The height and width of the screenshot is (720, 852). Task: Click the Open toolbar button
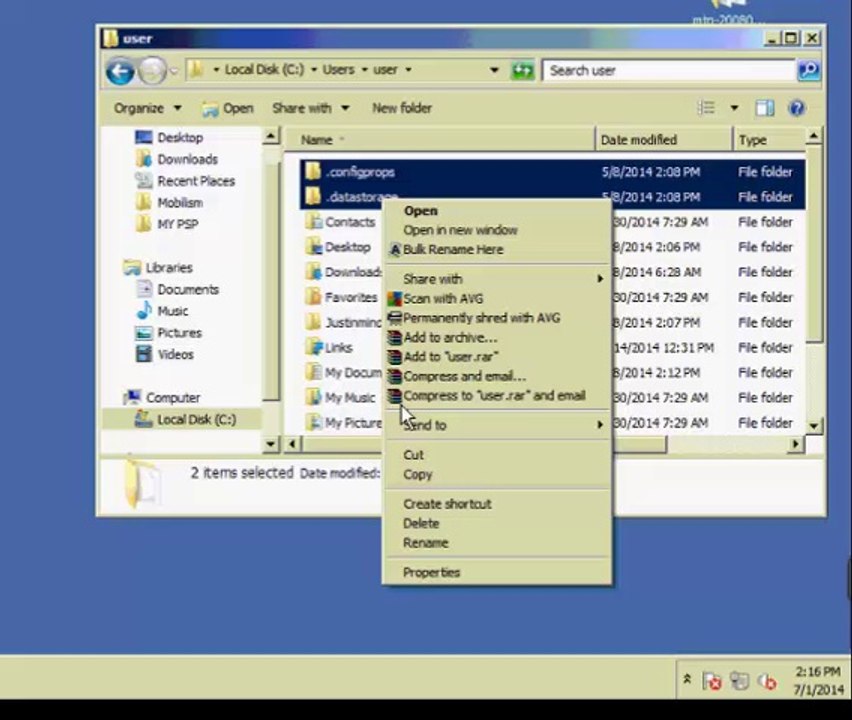point(228,108)
